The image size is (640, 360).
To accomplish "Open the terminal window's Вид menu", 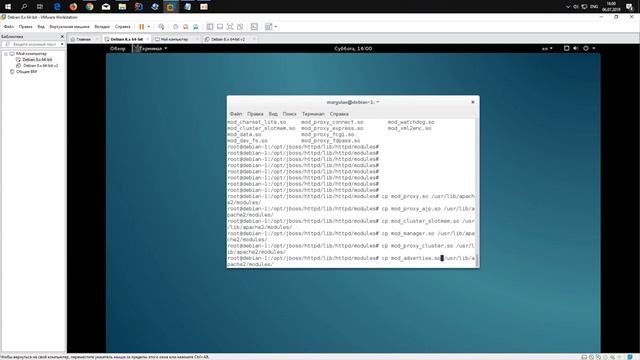I will point(273,114).
